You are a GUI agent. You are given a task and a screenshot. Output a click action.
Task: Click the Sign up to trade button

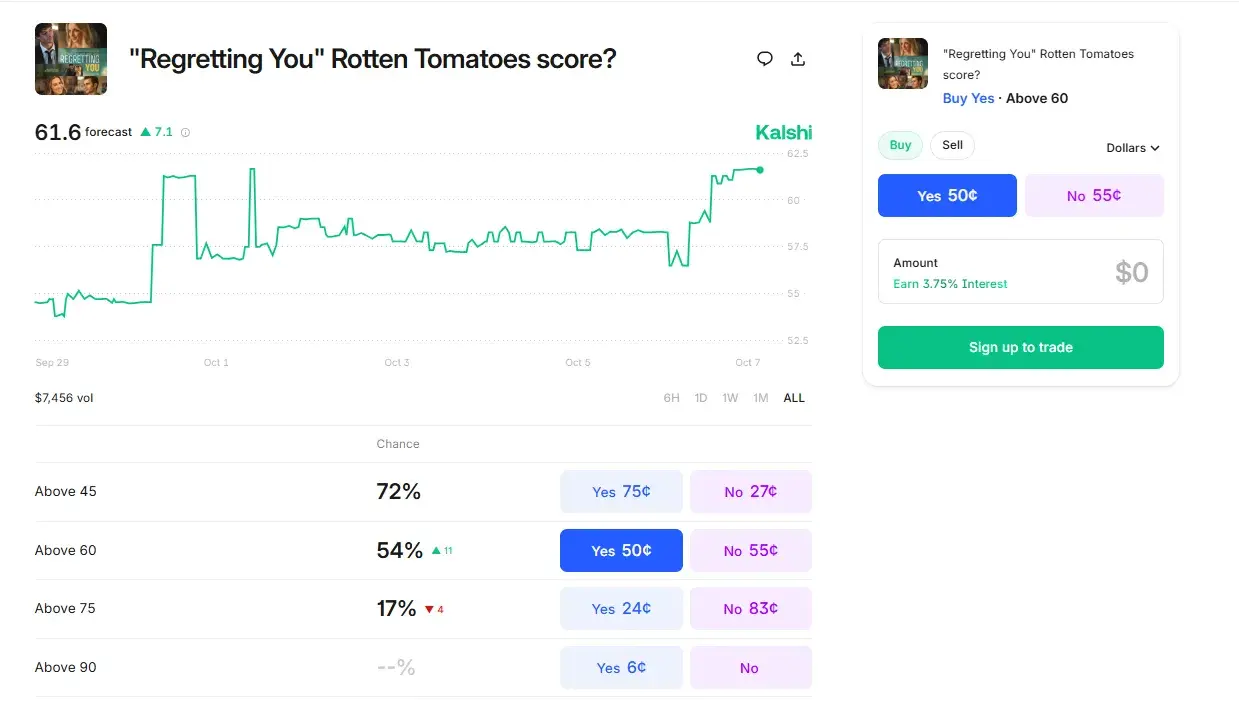pyautogui.click(x=1020, y=347)
